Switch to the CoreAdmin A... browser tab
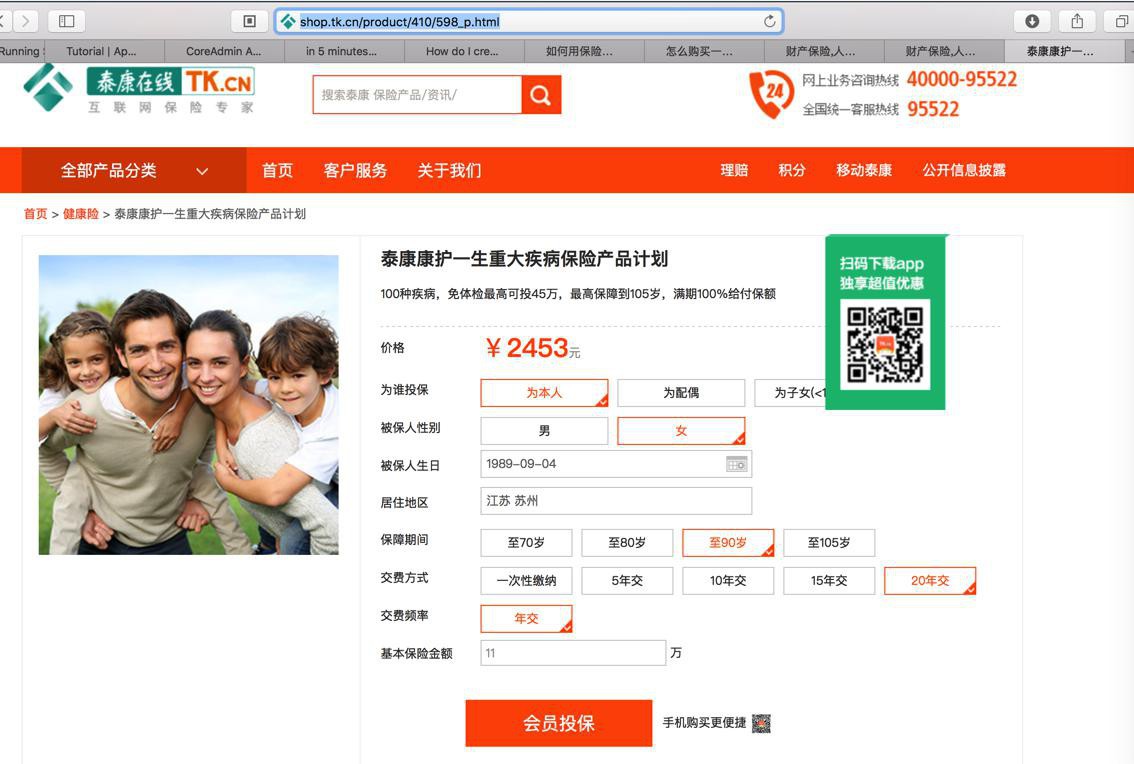1134x764 pixels. click(223, 51)
